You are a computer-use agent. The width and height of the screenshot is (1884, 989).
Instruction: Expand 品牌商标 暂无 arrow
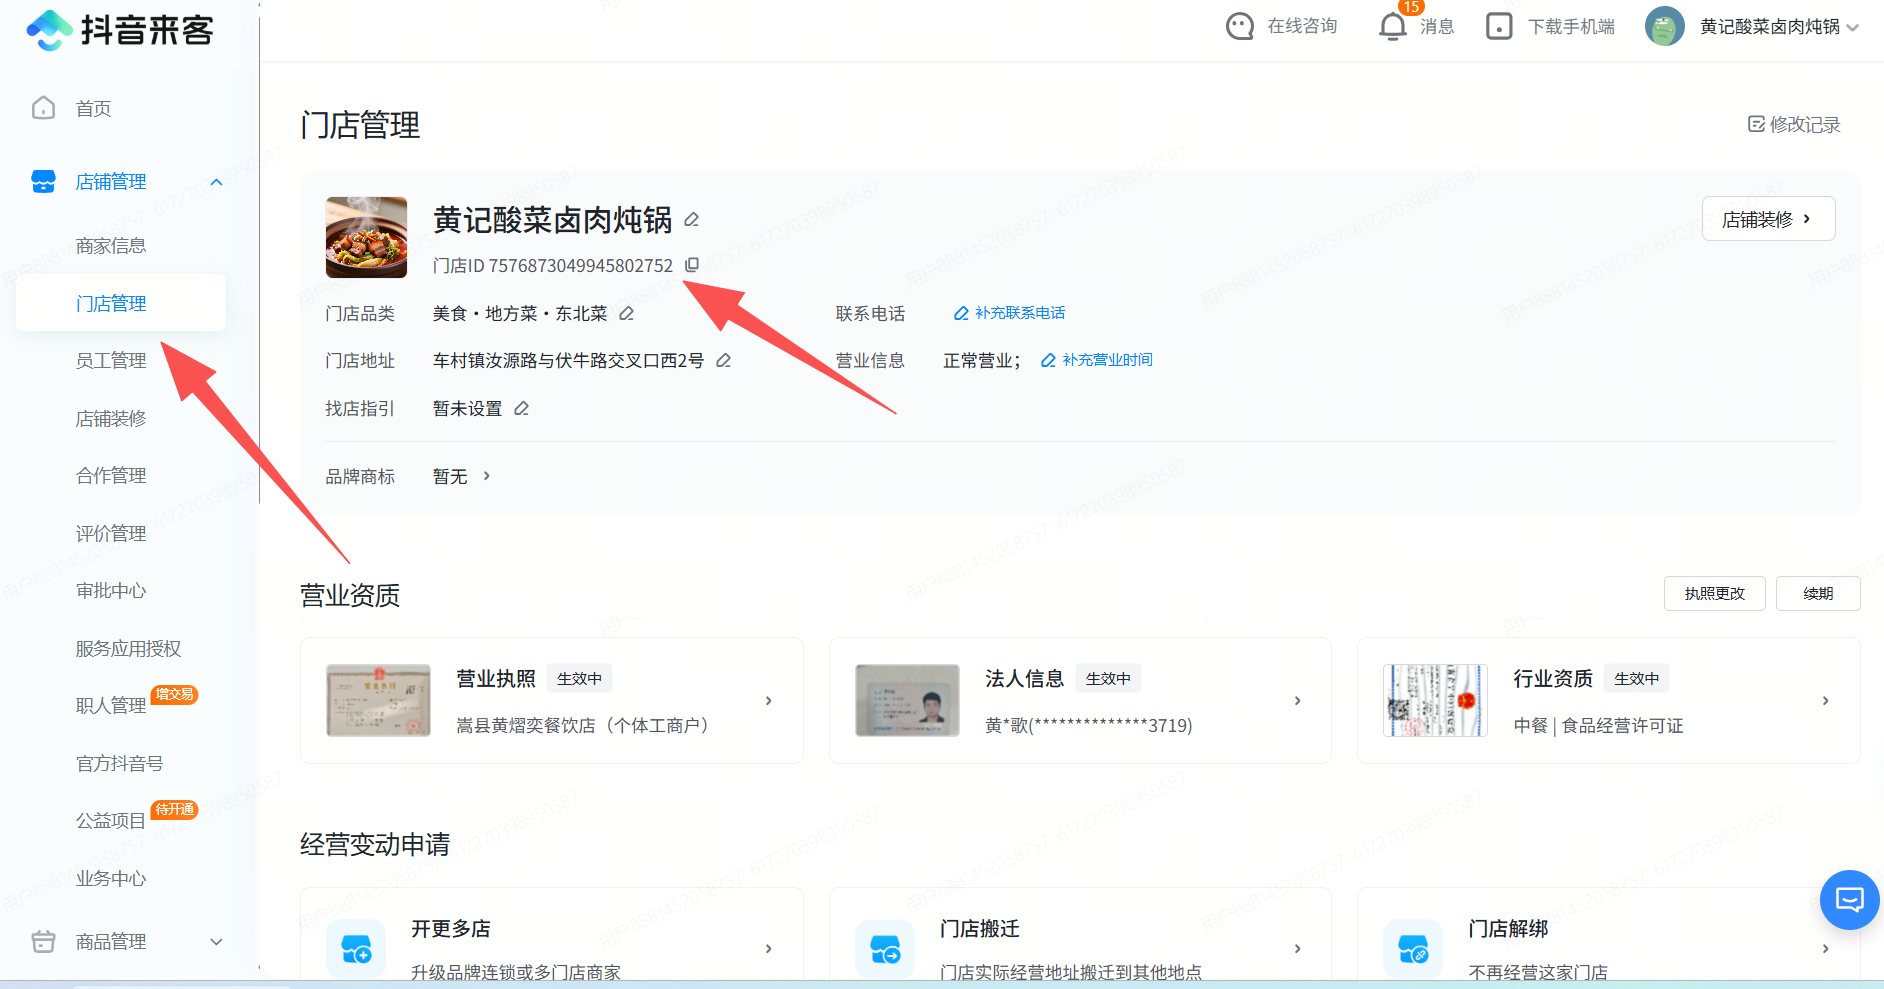(x=486, y=476)
